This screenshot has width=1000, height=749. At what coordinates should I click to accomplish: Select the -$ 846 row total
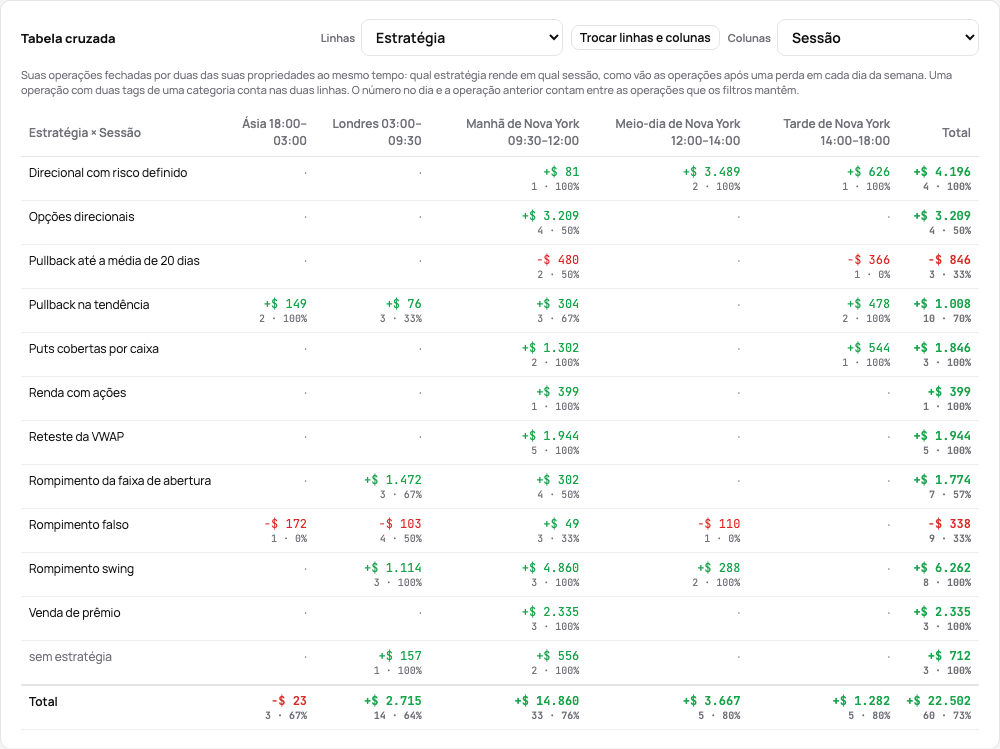pos(949,260)
